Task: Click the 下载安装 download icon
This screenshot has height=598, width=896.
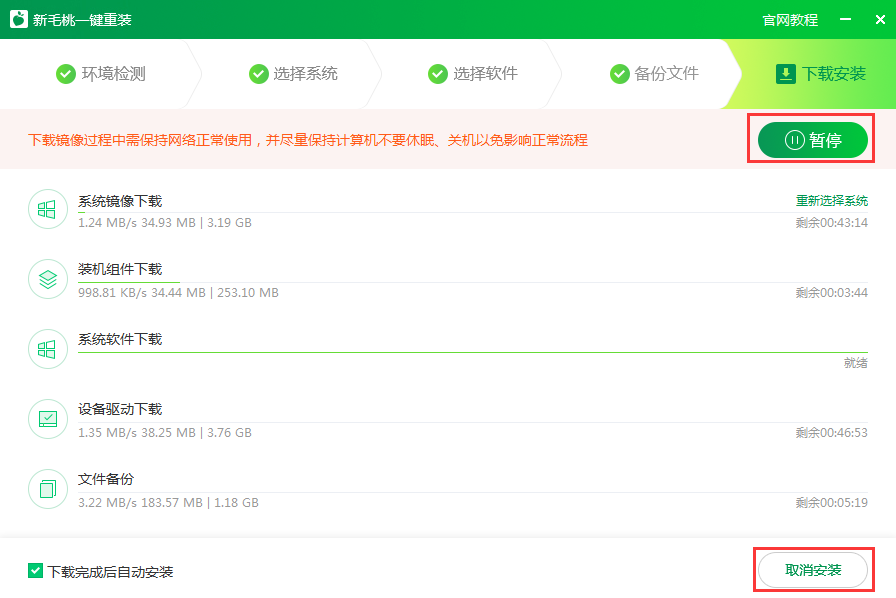Action: point(786,74)
